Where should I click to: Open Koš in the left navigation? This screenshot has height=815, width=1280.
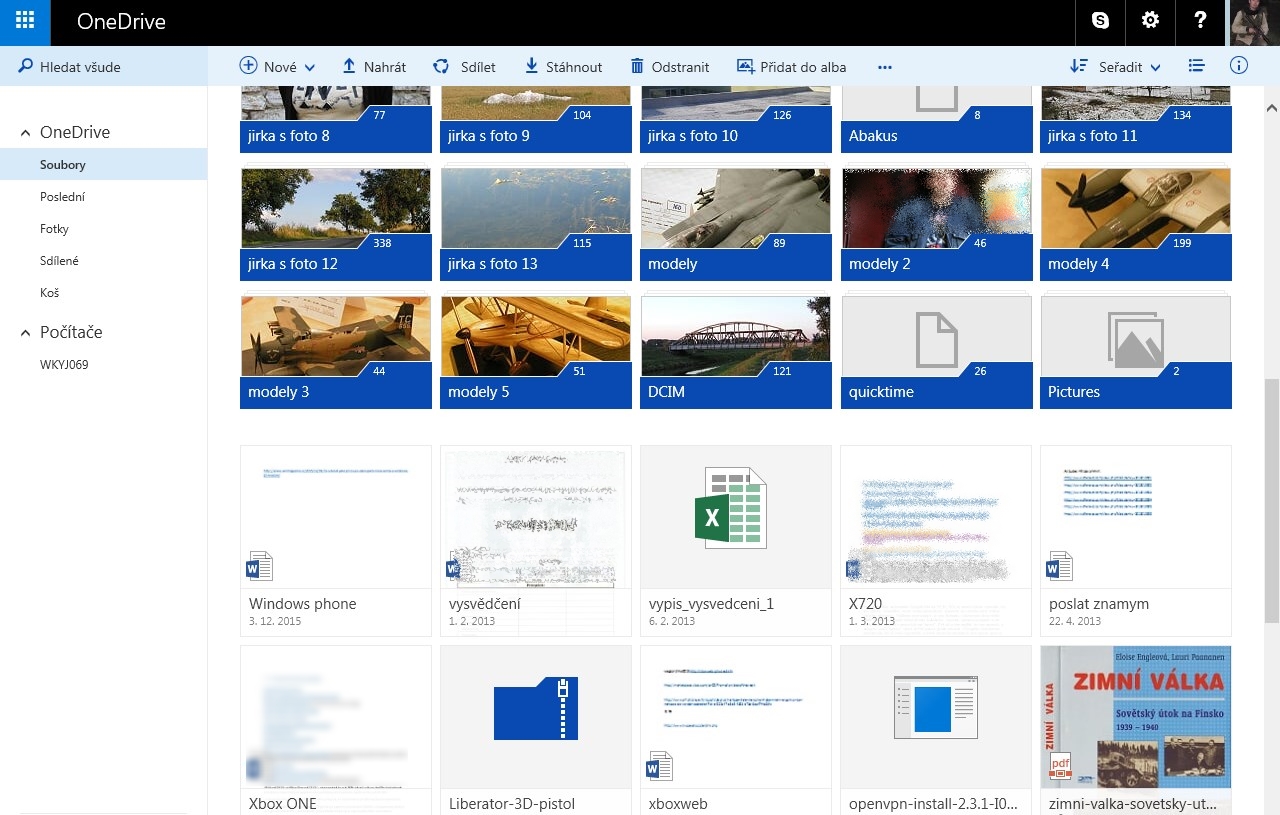[x=49, y=293]
